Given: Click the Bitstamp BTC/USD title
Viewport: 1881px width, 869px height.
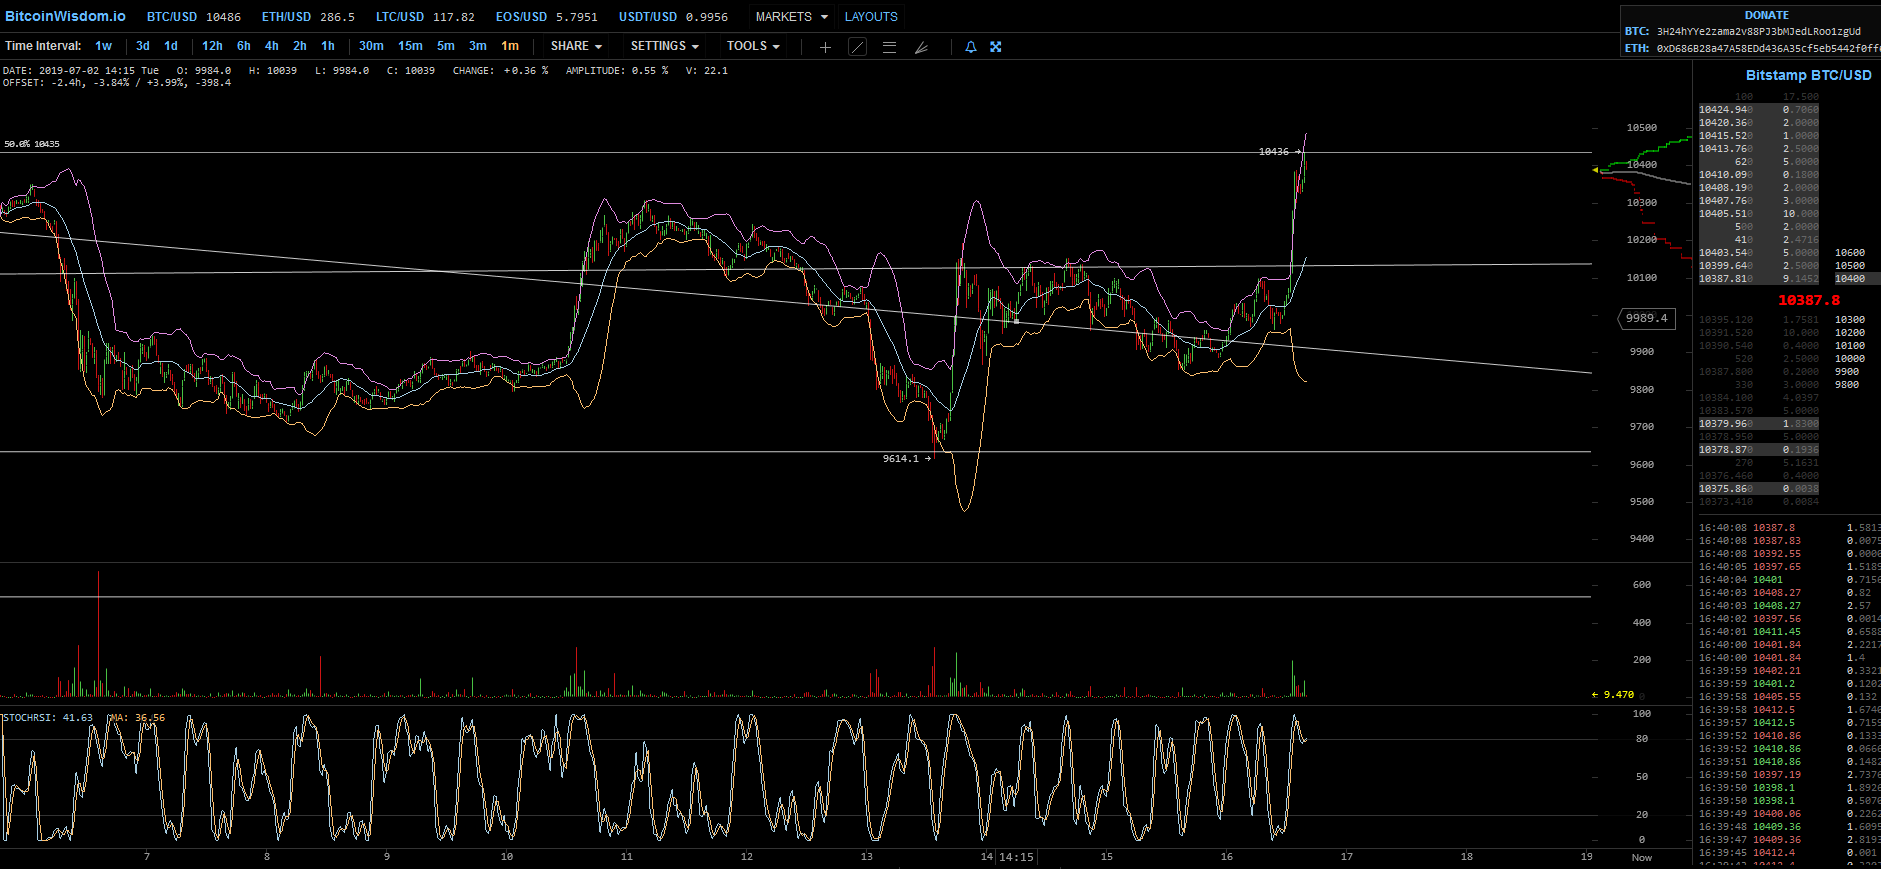Looking at the screenshot, I should click(1808, 75).
